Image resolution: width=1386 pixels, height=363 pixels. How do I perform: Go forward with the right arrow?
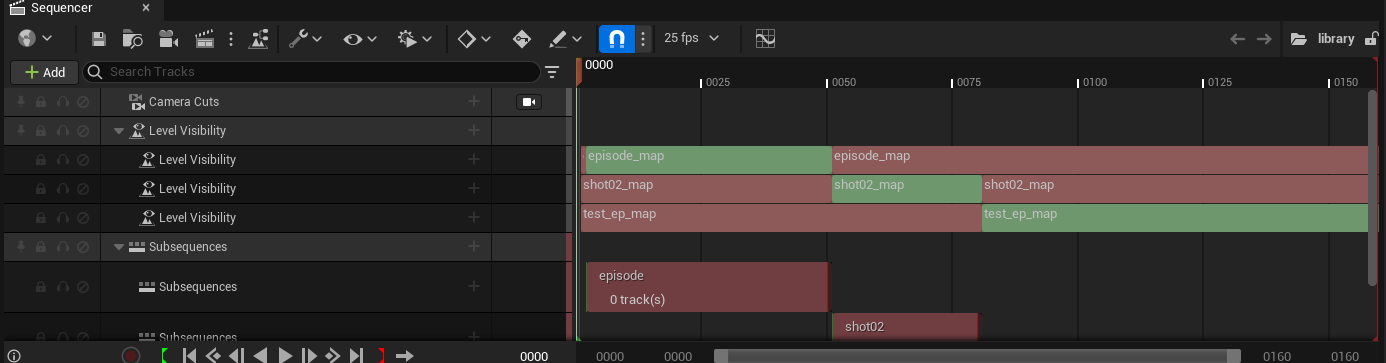pos(1264,39)
